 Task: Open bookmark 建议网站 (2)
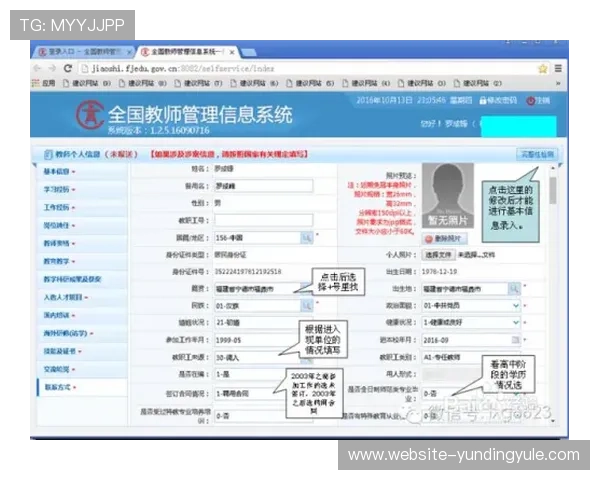tap(478, 83)
